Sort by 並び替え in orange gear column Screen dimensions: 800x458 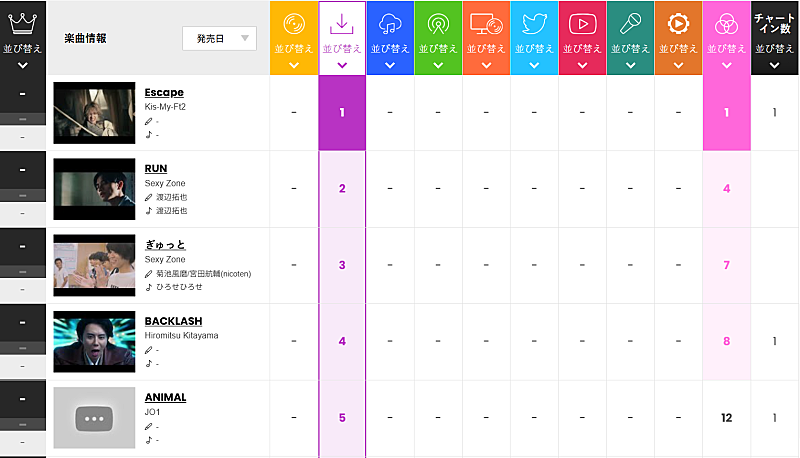678,49
